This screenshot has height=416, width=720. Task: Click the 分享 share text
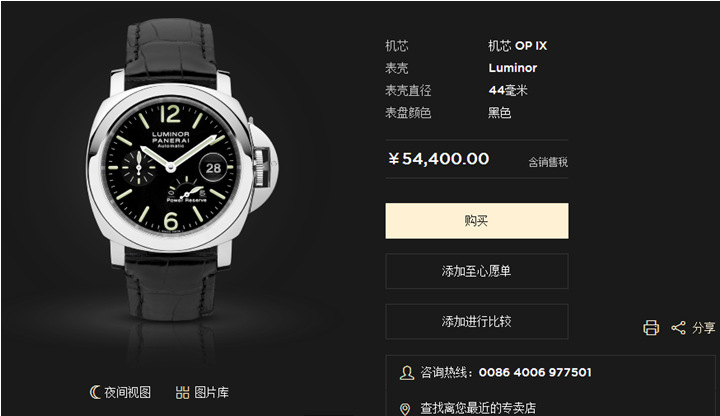703,328
